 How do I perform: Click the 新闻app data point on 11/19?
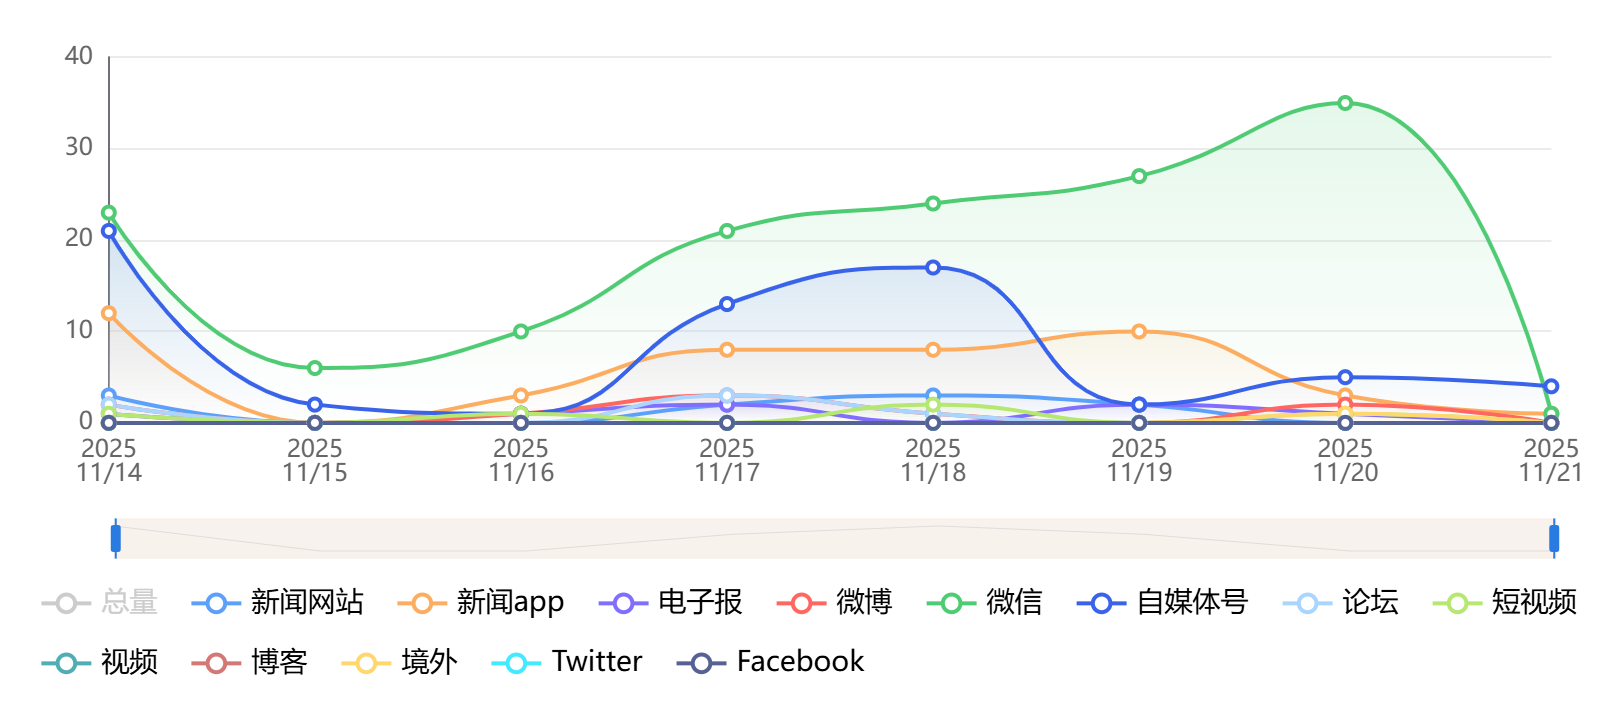tap(1139, 332)
